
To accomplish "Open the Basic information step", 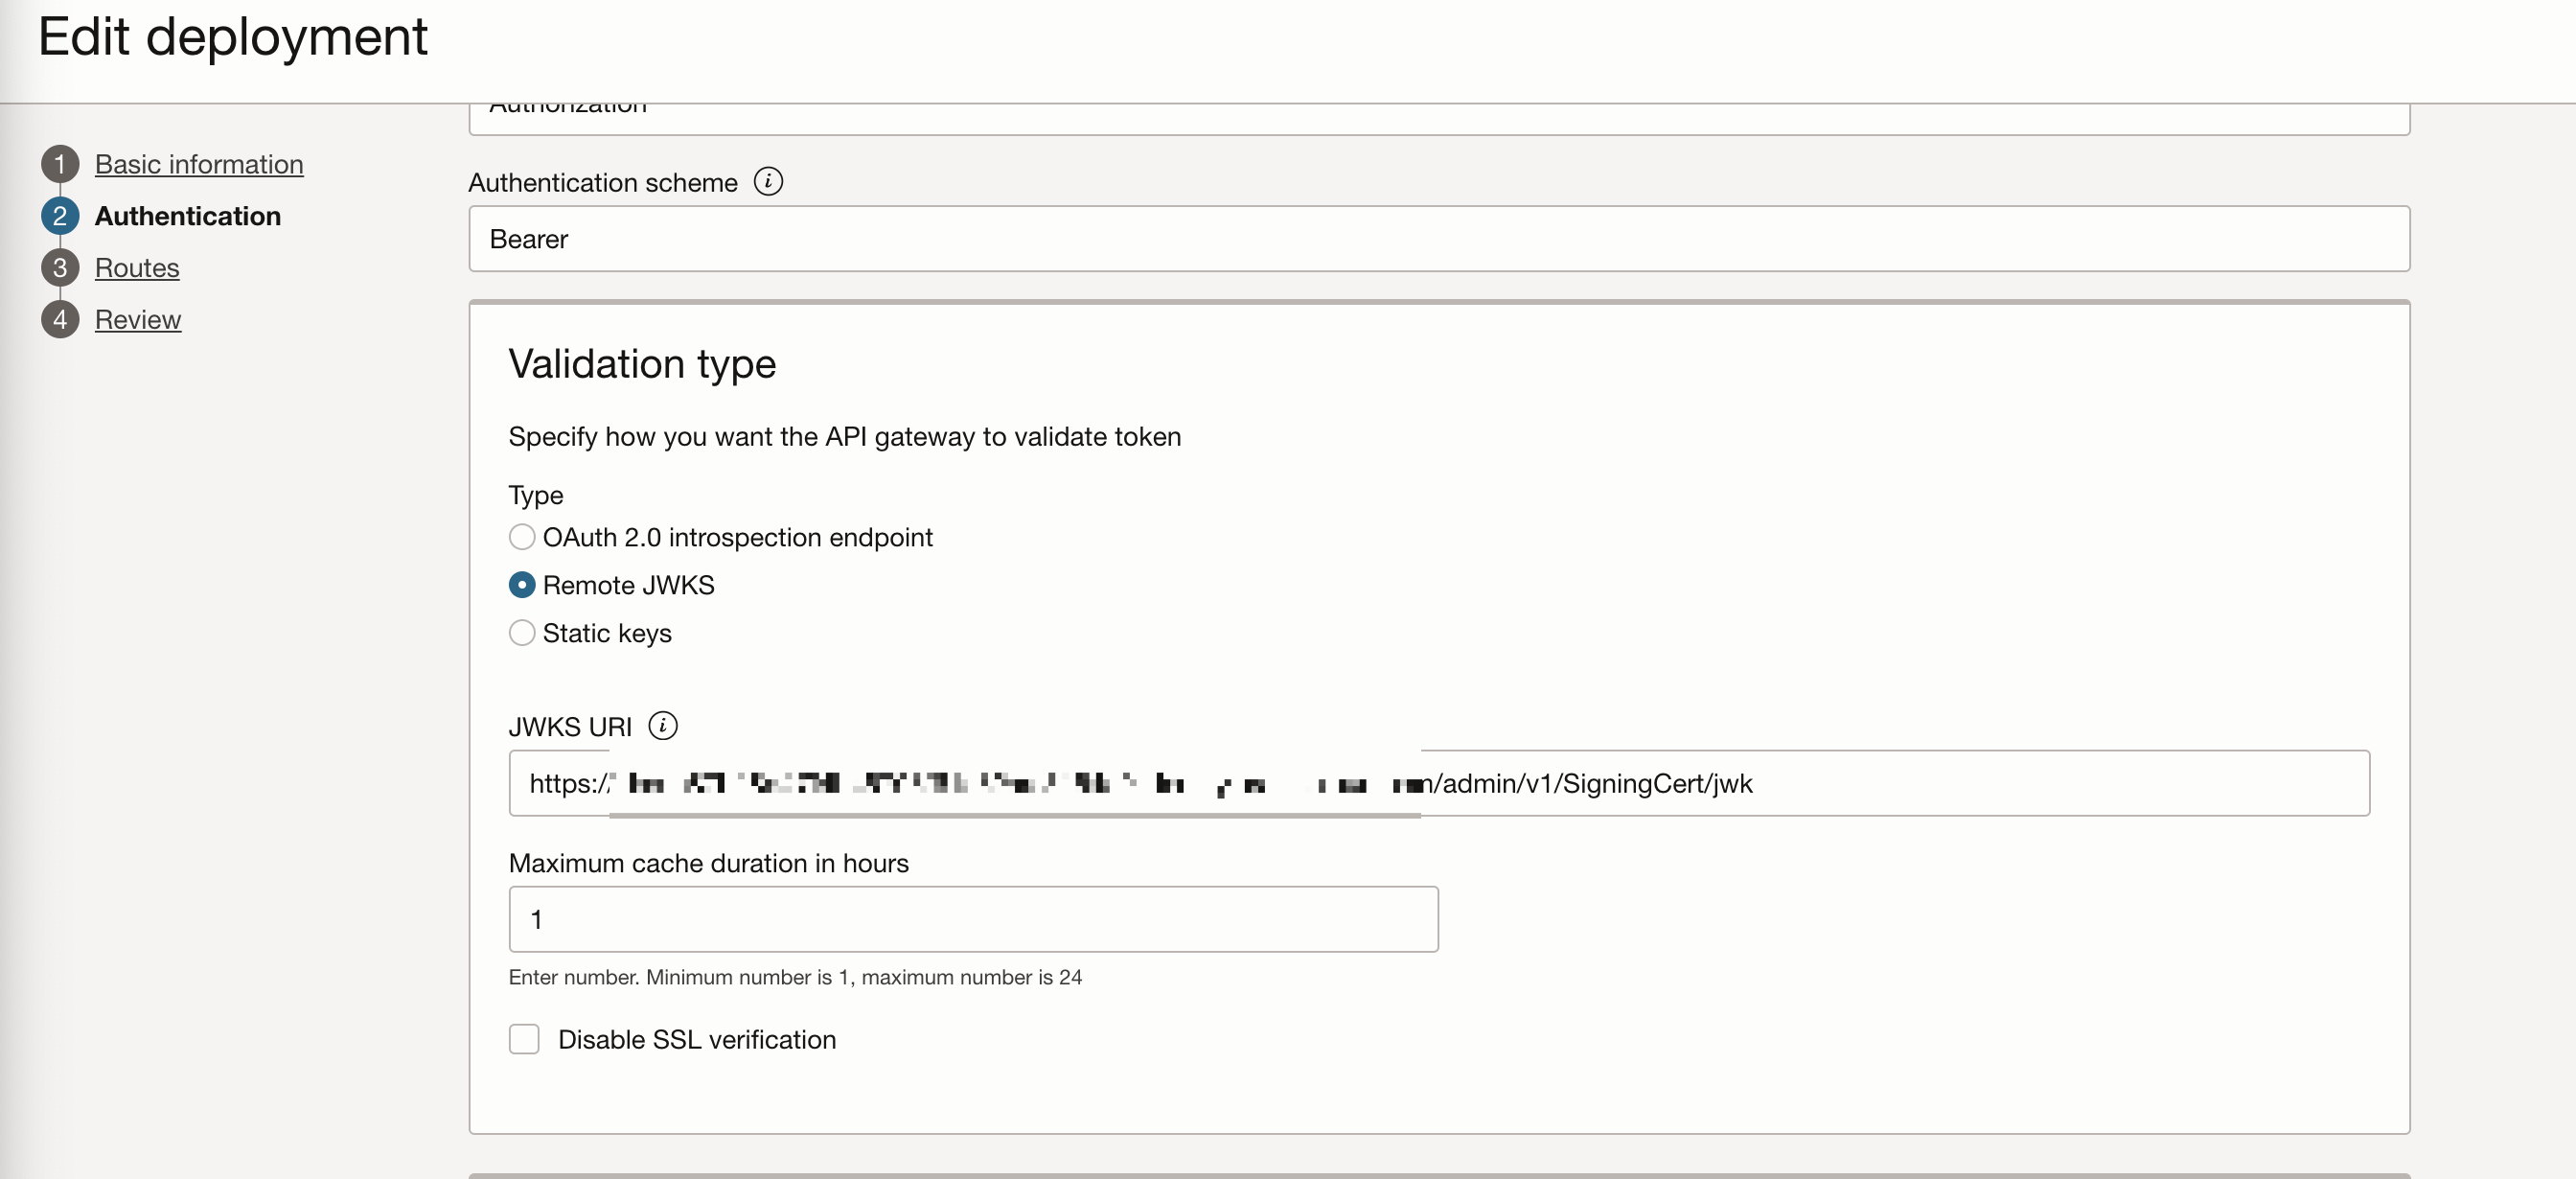I will coord(199,164).
